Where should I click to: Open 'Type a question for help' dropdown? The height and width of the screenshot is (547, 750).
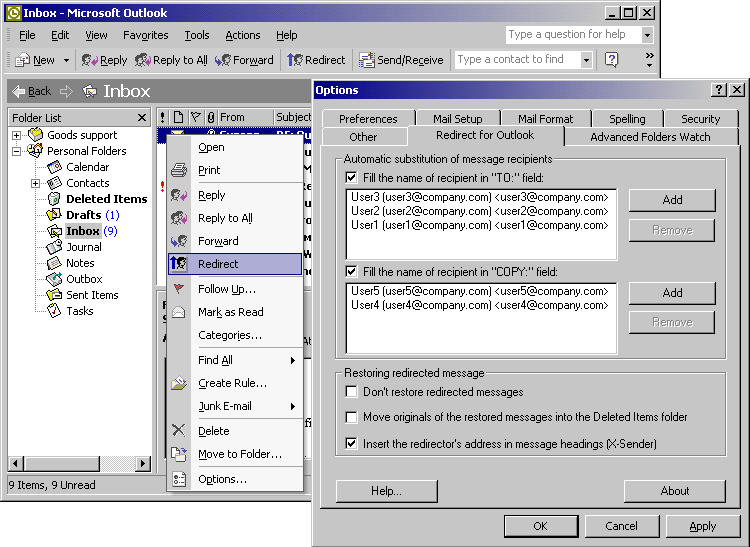pyautogui.click(x=647, y=35)
